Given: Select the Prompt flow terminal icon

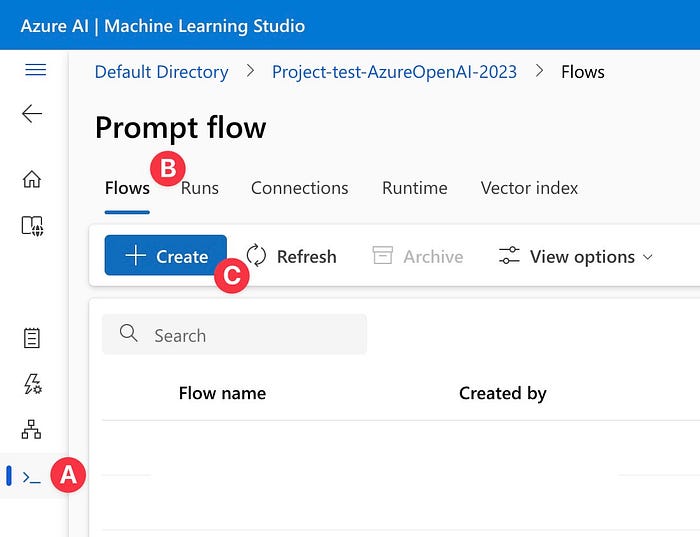Looking at the screenshot, I should [x=31, y=477].
